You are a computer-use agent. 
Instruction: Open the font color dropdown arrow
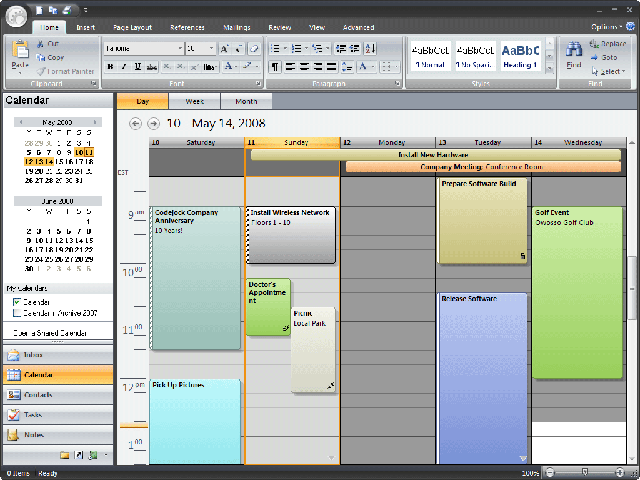coord(236,67)
